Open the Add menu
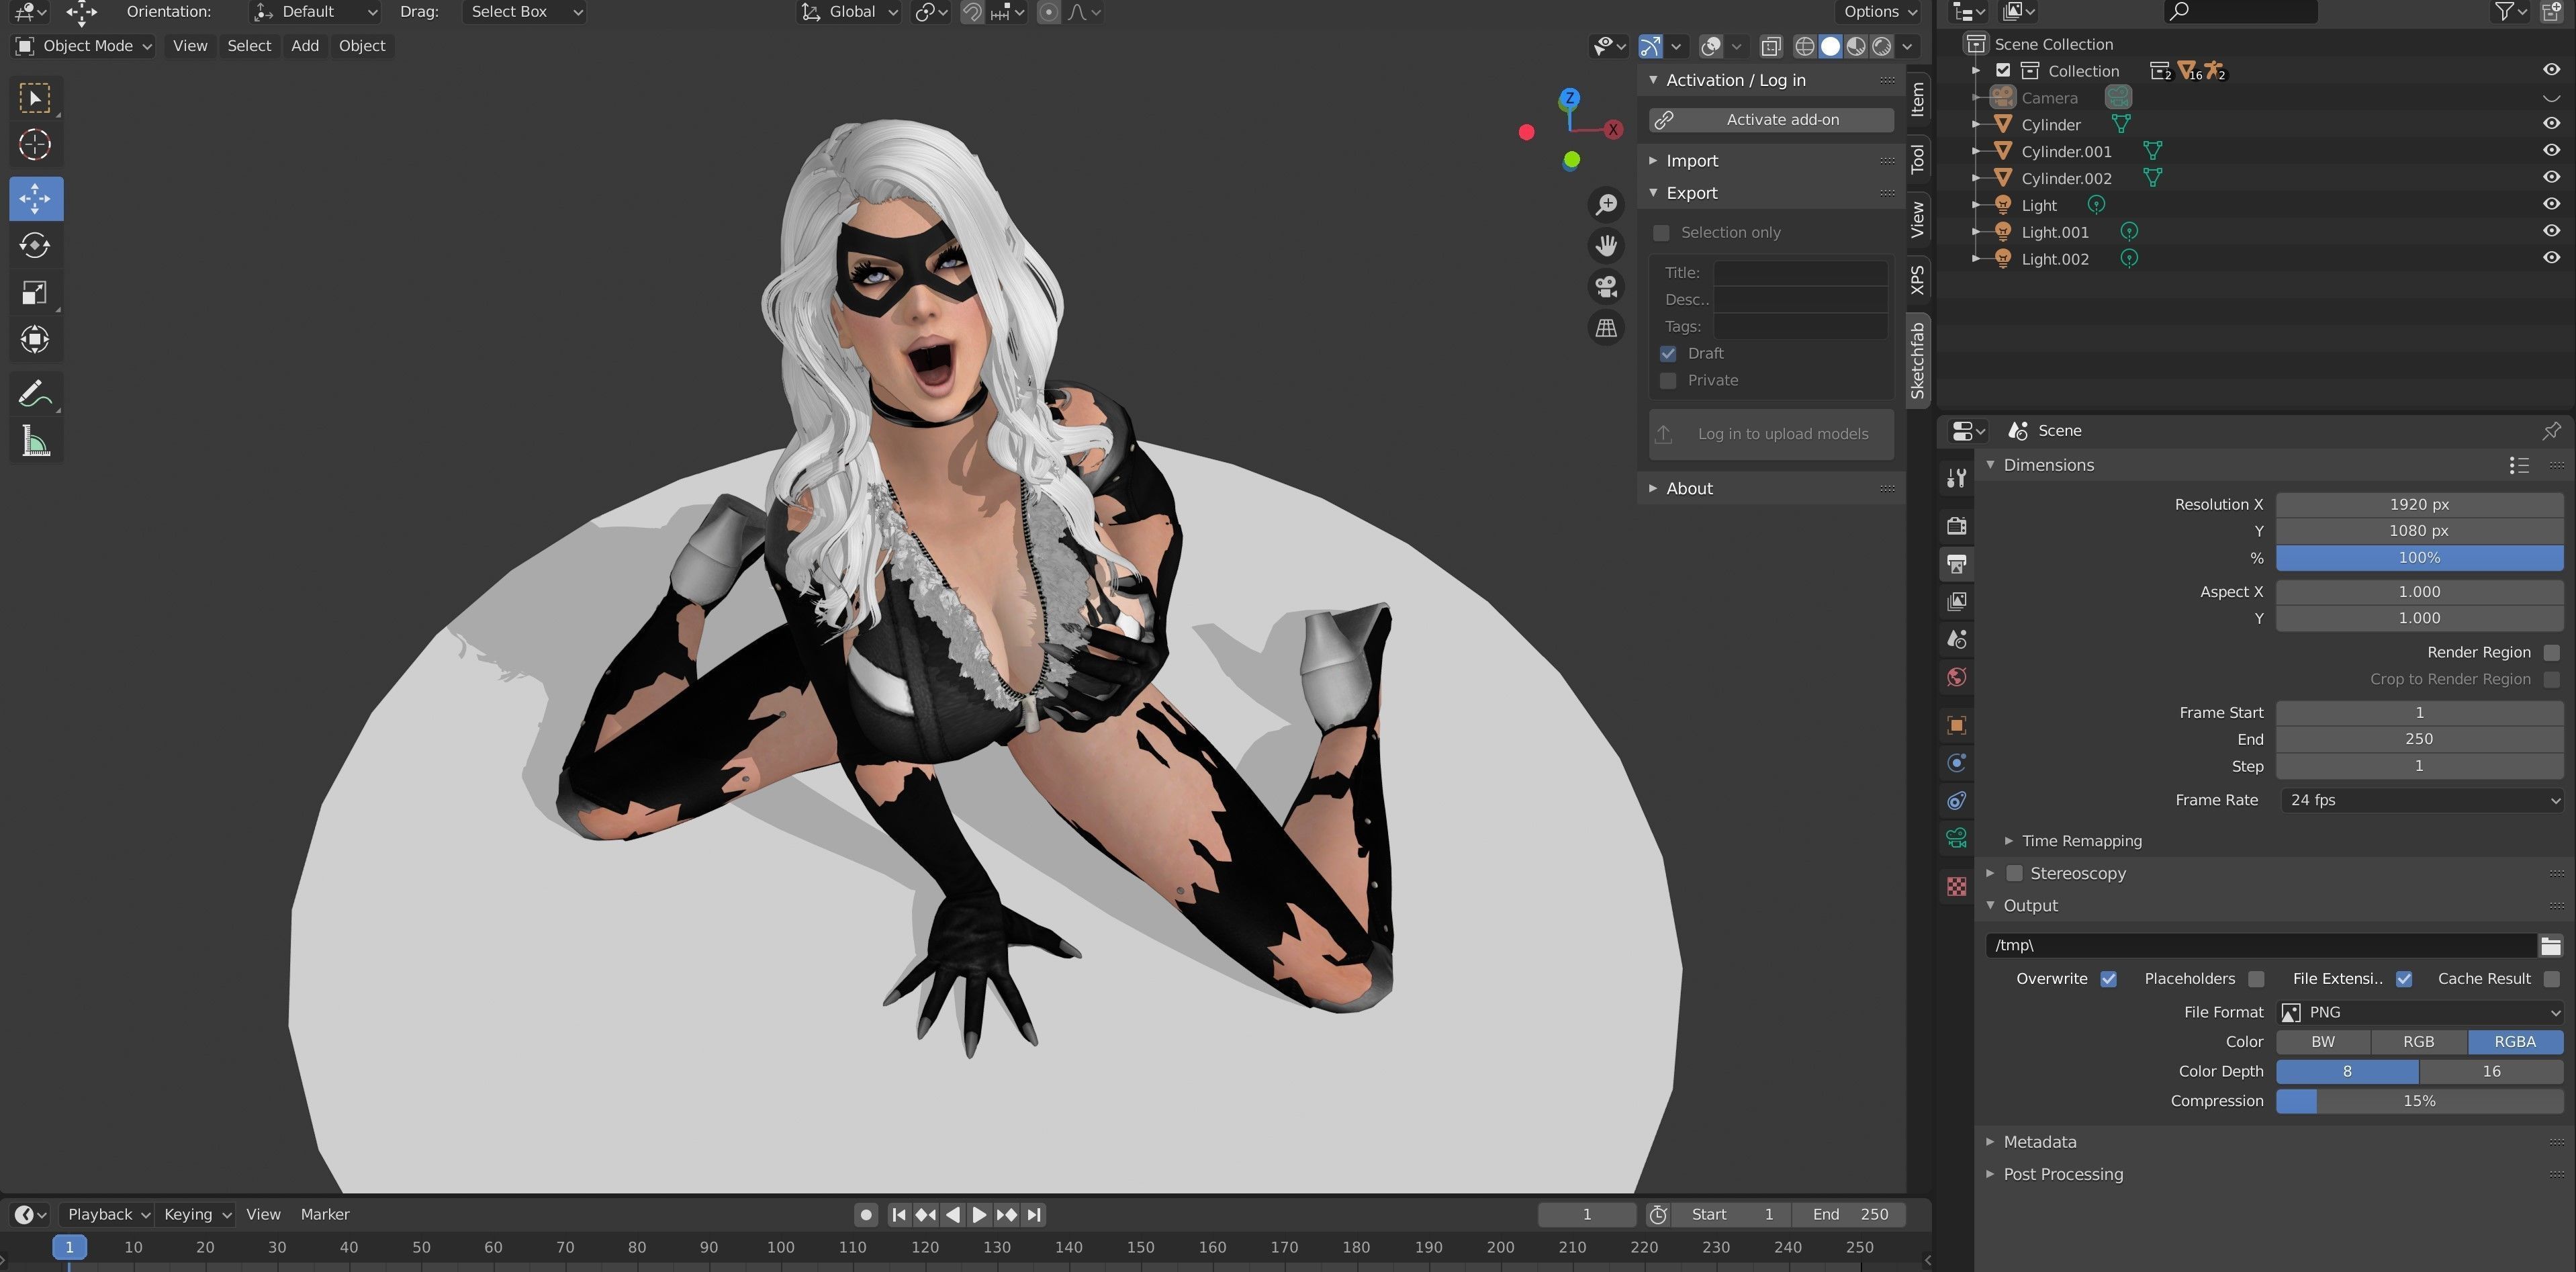This screenshot has height=1272, width=2576. (x=305, y=46)
